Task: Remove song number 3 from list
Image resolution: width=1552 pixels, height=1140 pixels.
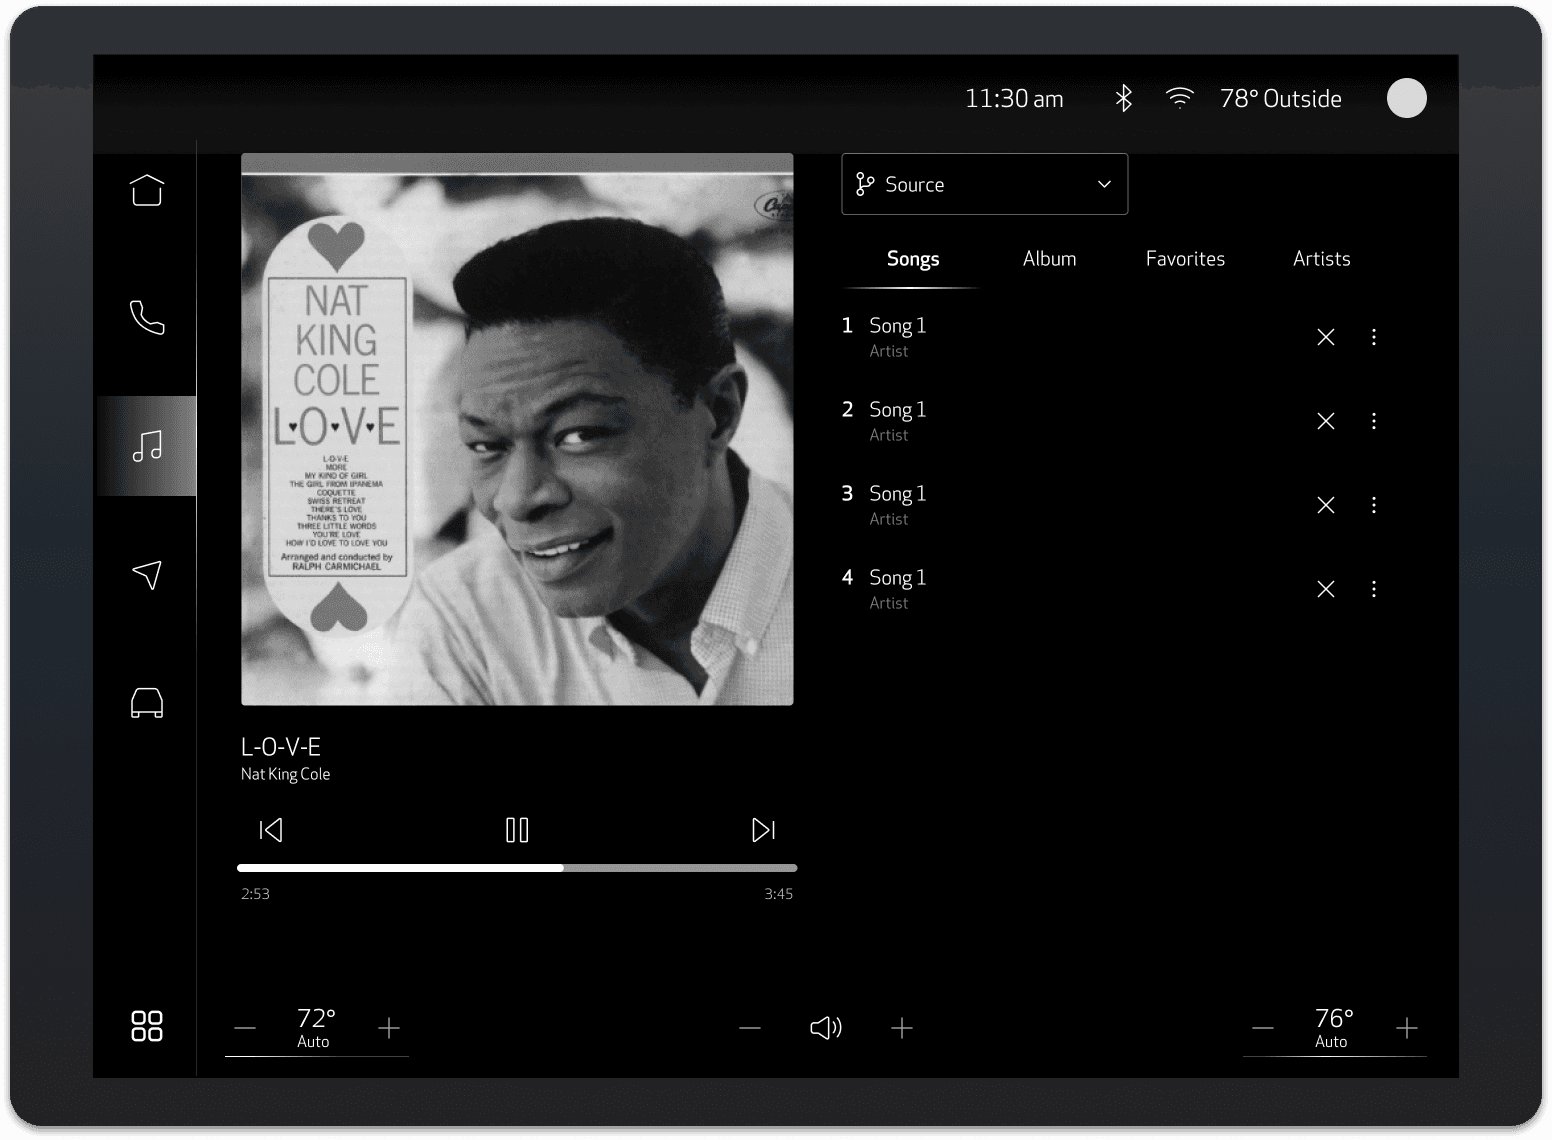Action: 1326,505
